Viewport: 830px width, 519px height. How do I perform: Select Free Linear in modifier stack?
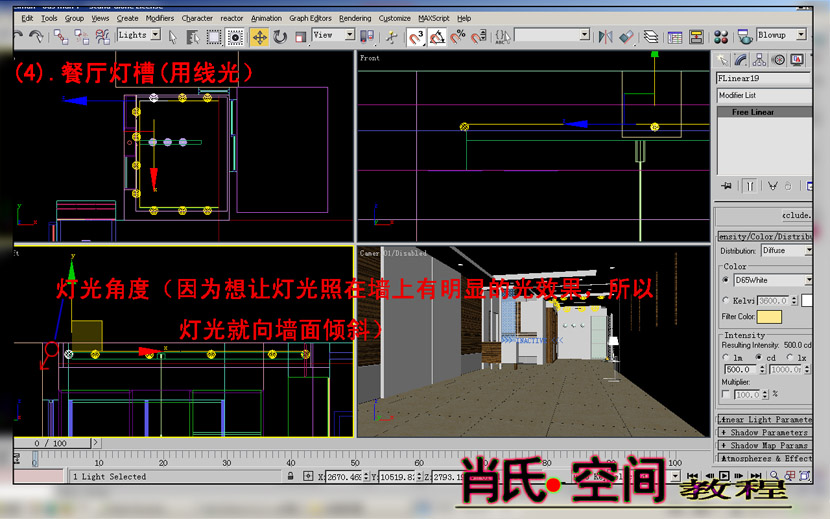(x=753, y=112)
